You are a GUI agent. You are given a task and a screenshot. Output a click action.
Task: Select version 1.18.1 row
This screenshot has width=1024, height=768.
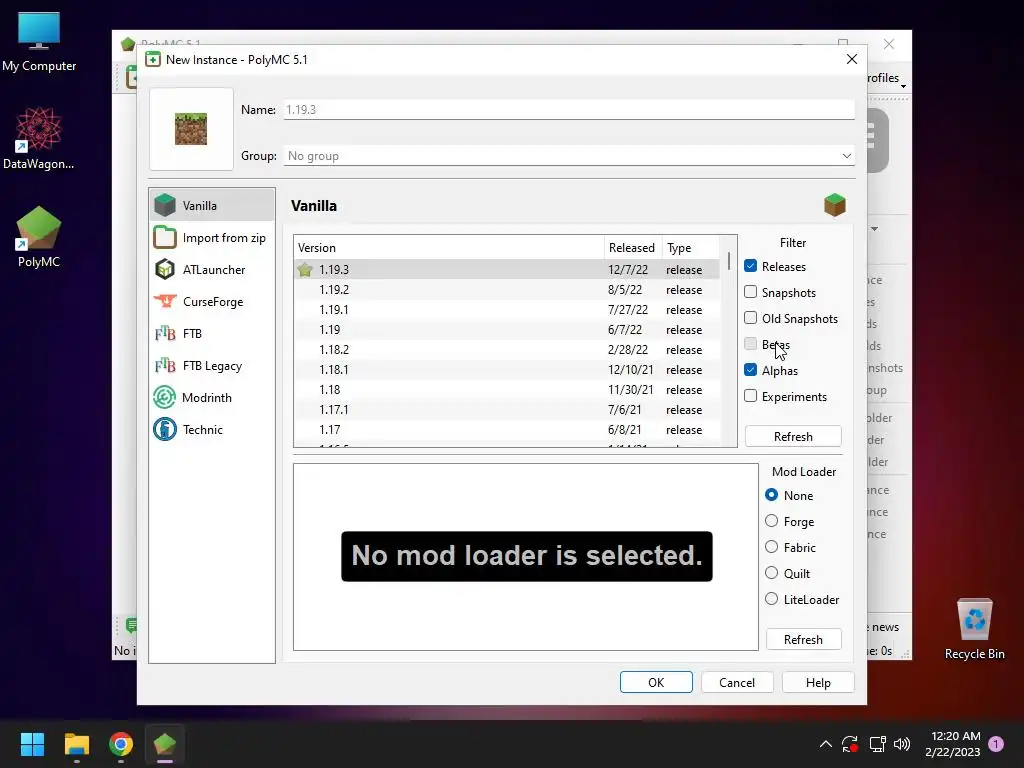tap(507, 370)
